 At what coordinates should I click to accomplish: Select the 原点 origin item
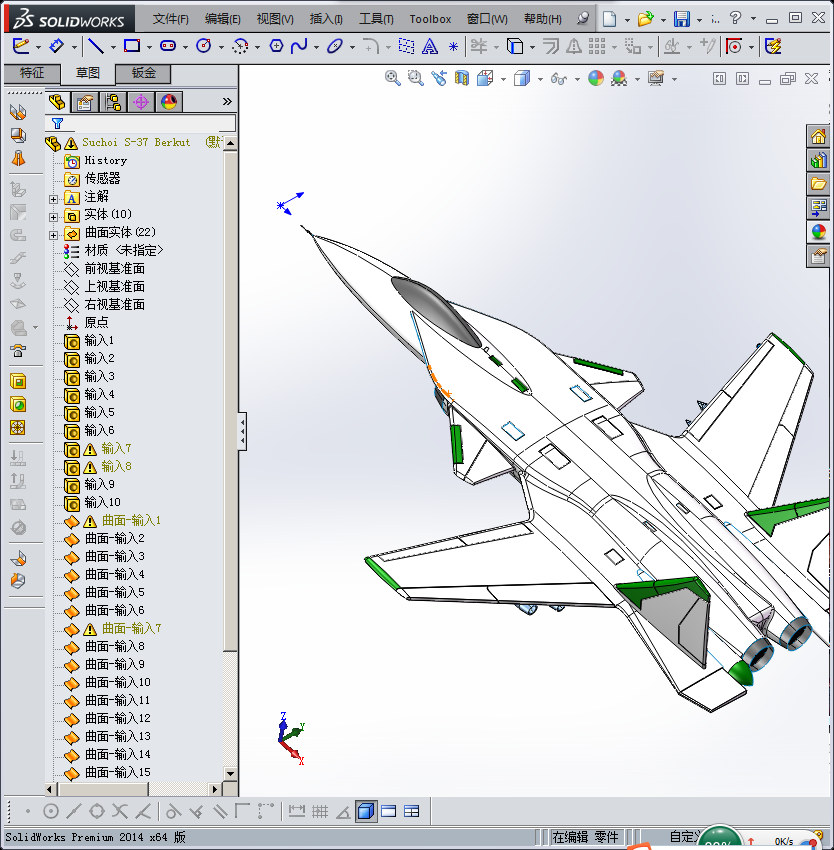[96, 323]
